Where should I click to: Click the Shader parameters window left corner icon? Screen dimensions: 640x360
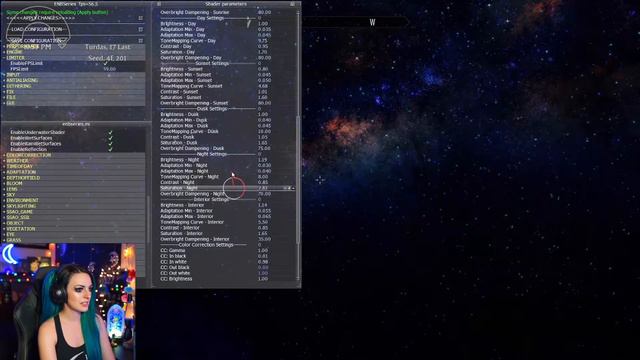(159, 4)
